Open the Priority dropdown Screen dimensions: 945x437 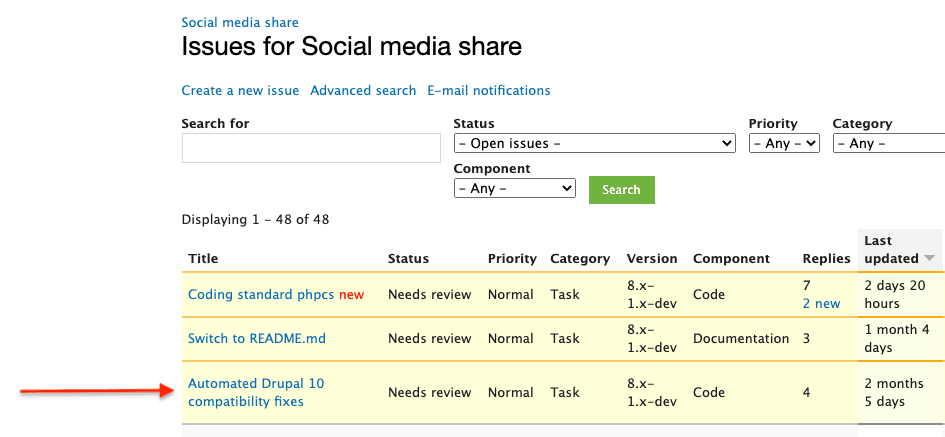pos(784,143)
